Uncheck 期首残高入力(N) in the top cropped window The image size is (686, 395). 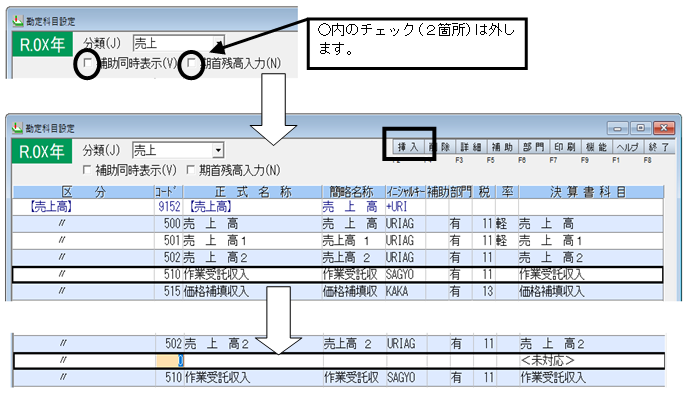191,63
